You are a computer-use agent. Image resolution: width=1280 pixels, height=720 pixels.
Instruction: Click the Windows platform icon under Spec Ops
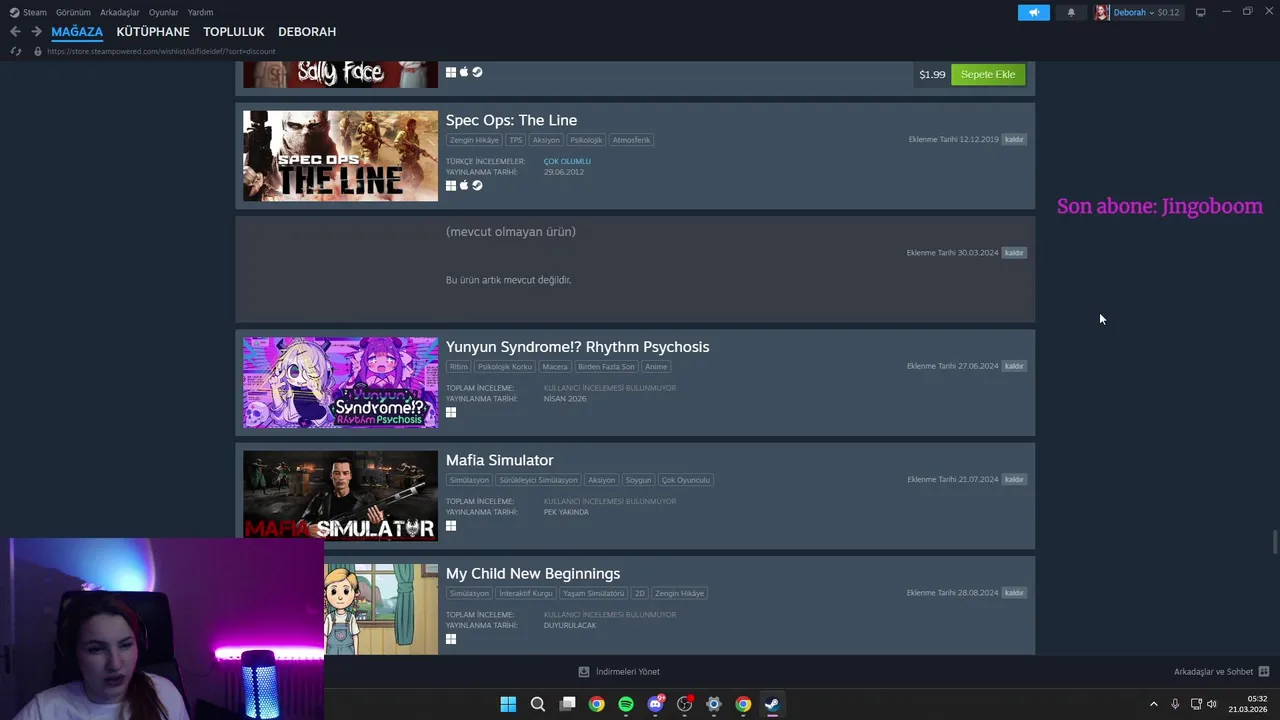point(451,185)
